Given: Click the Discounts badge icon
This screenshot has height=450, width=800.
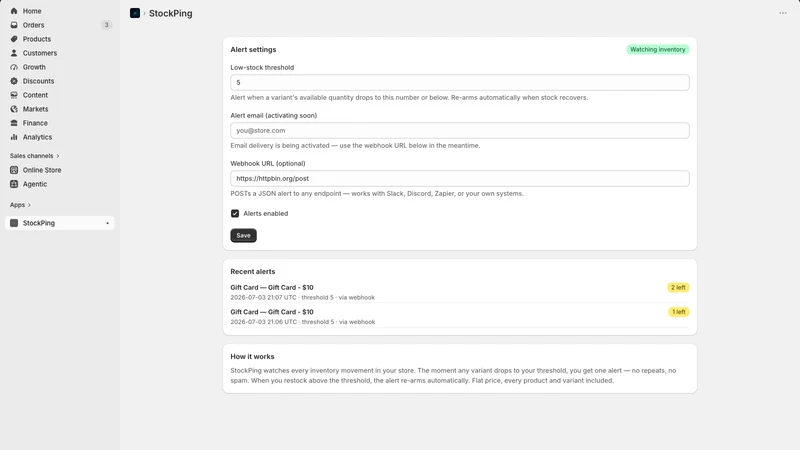Looking at the screenshot, I should [14, 81].
